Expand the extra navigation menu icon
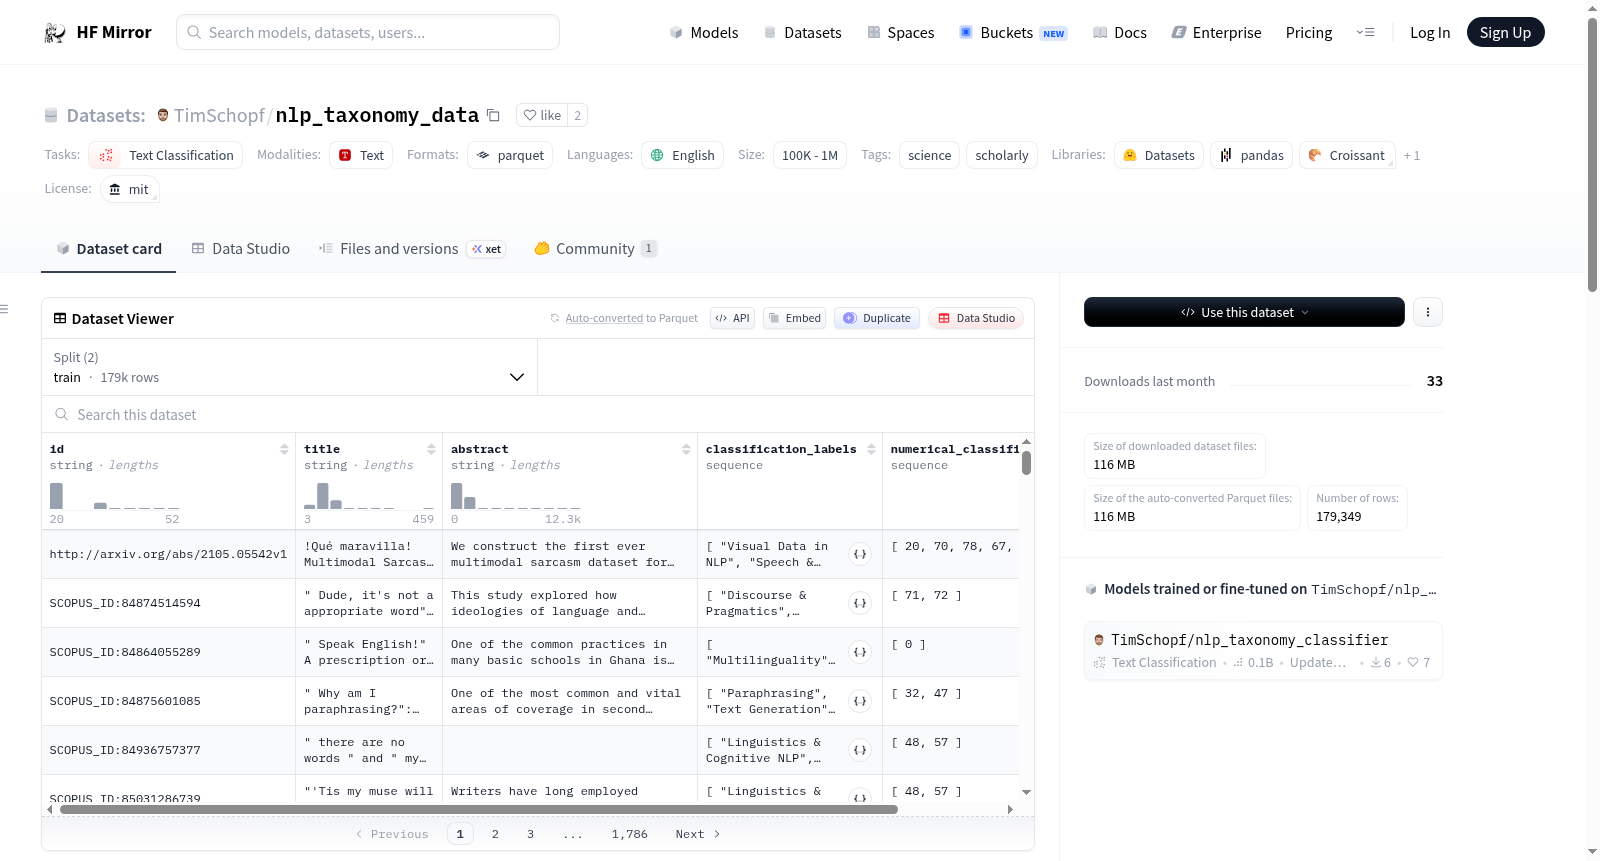1600x861 pixels. (x=1365, y=33)
